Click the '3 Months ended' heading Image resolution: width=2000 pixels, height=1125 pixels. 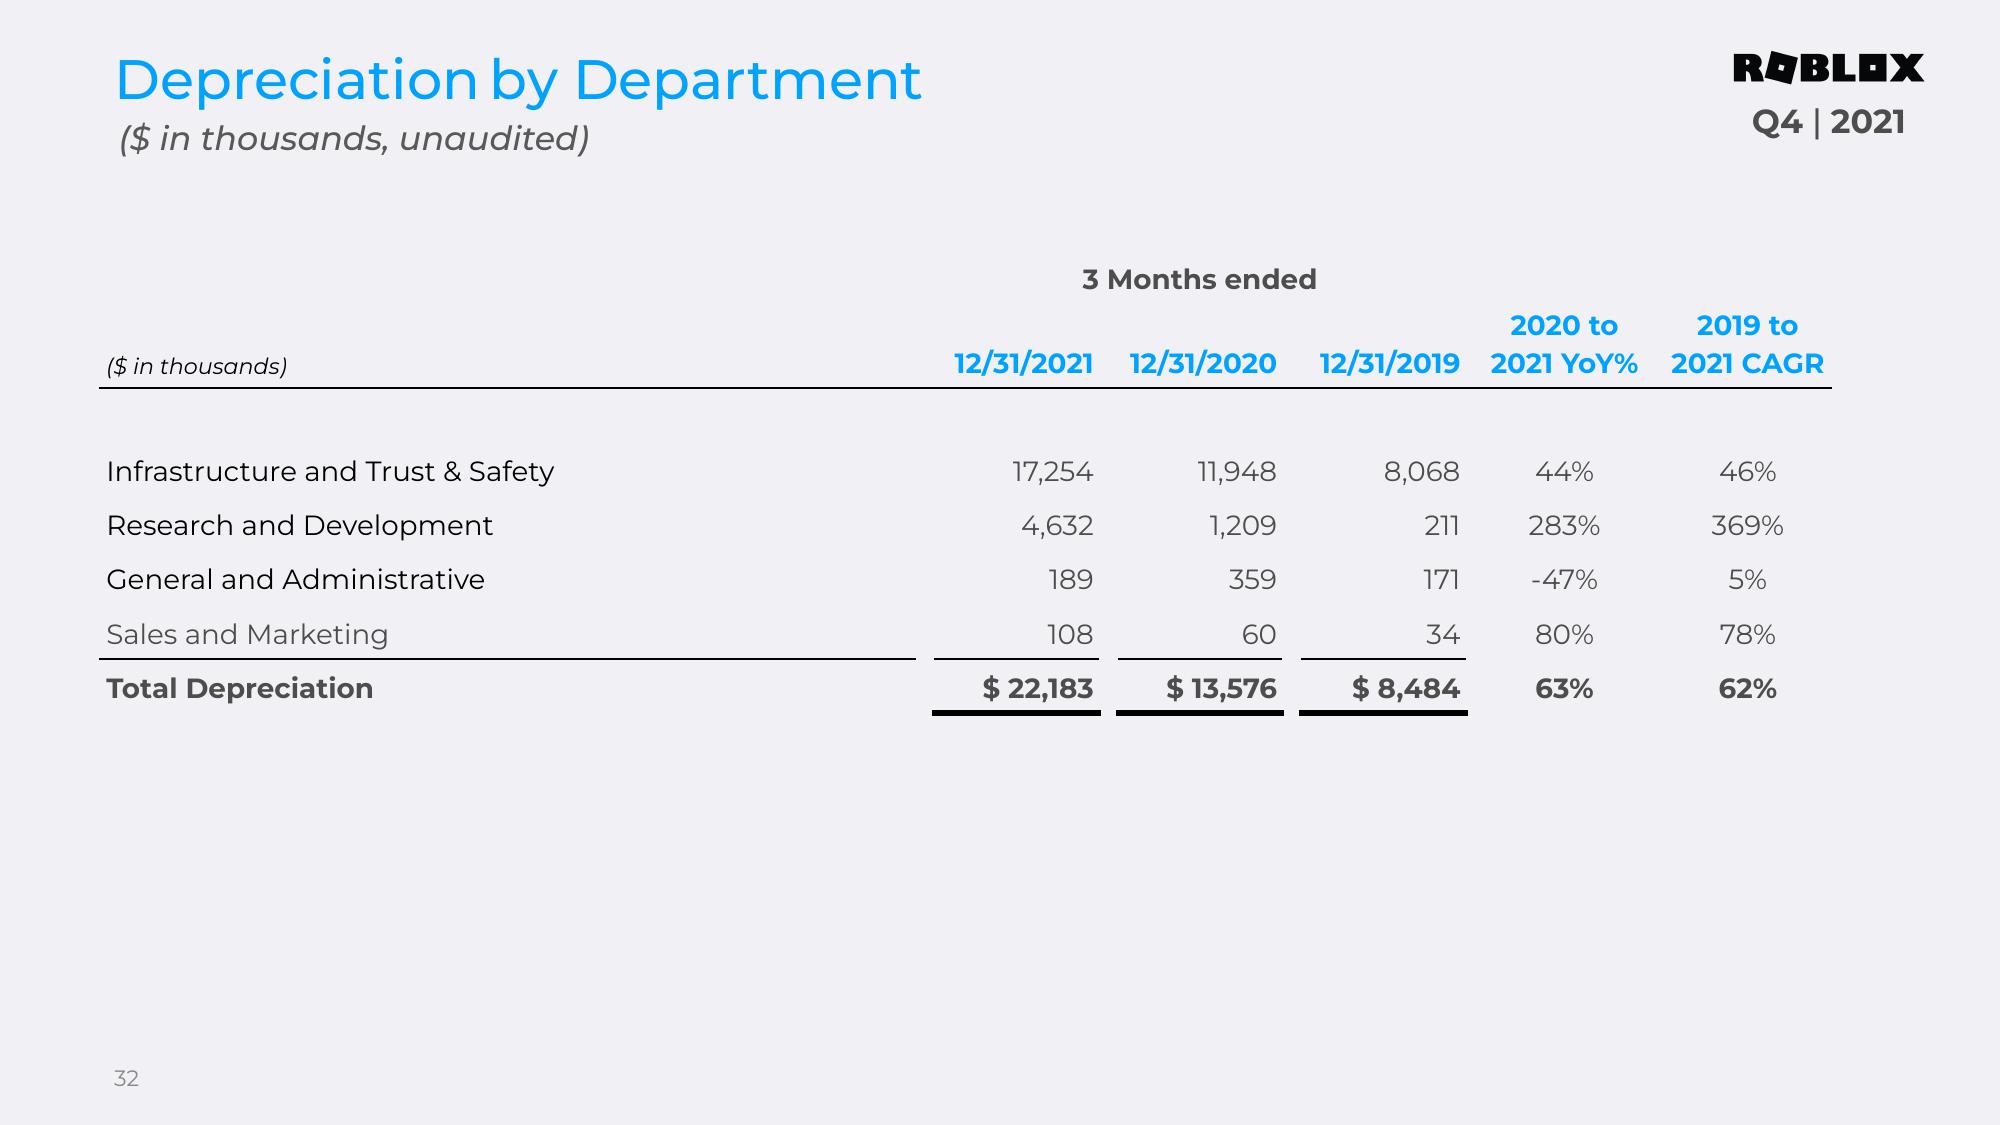coord(1199,279)
